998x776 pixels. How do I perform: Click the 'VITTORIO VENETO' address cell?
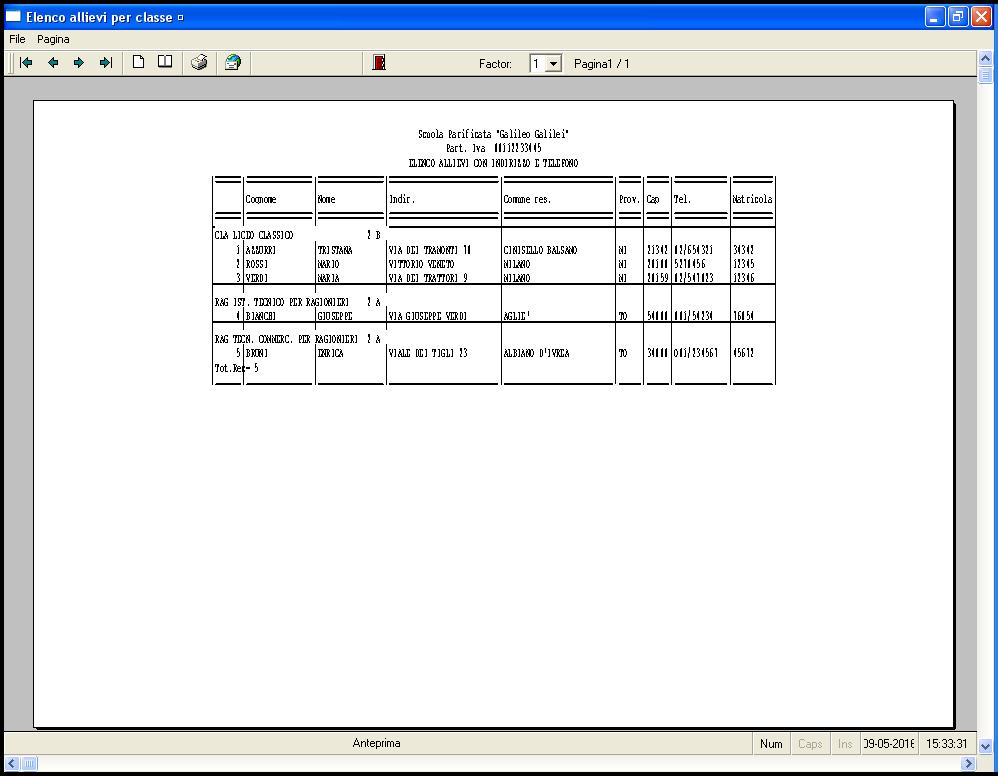[421, 264]
